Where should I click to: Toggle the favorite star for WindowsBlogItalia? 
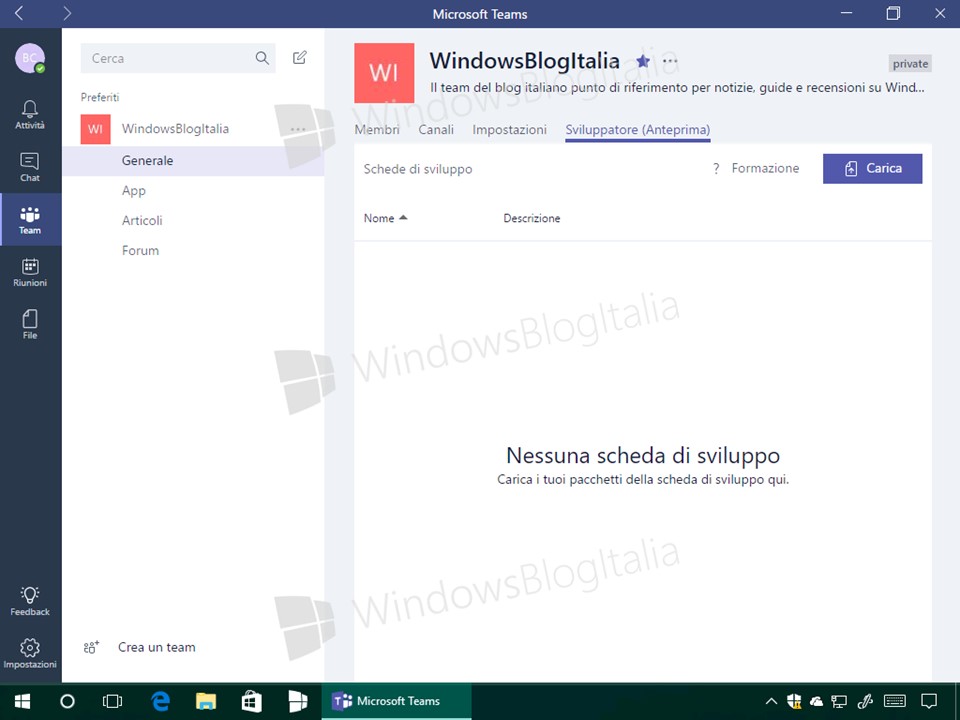(x=643, y=61)
